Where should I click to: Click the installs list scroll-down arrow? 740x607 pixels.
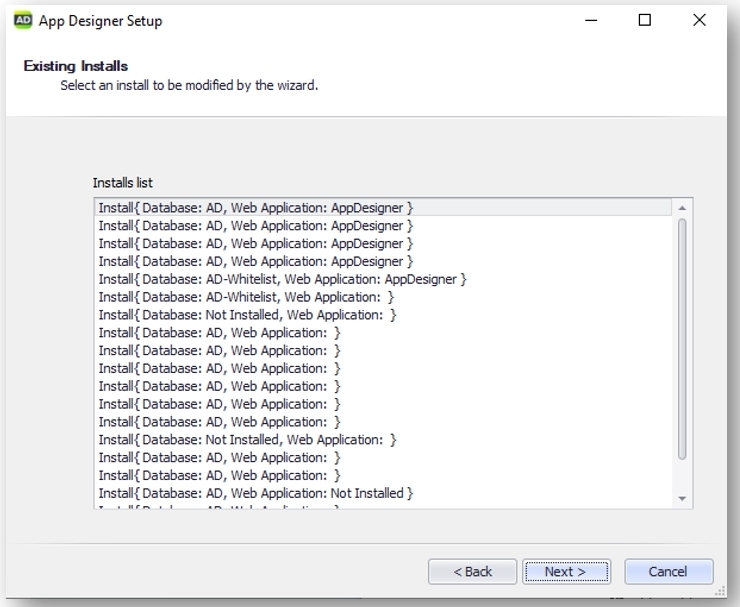682,498
